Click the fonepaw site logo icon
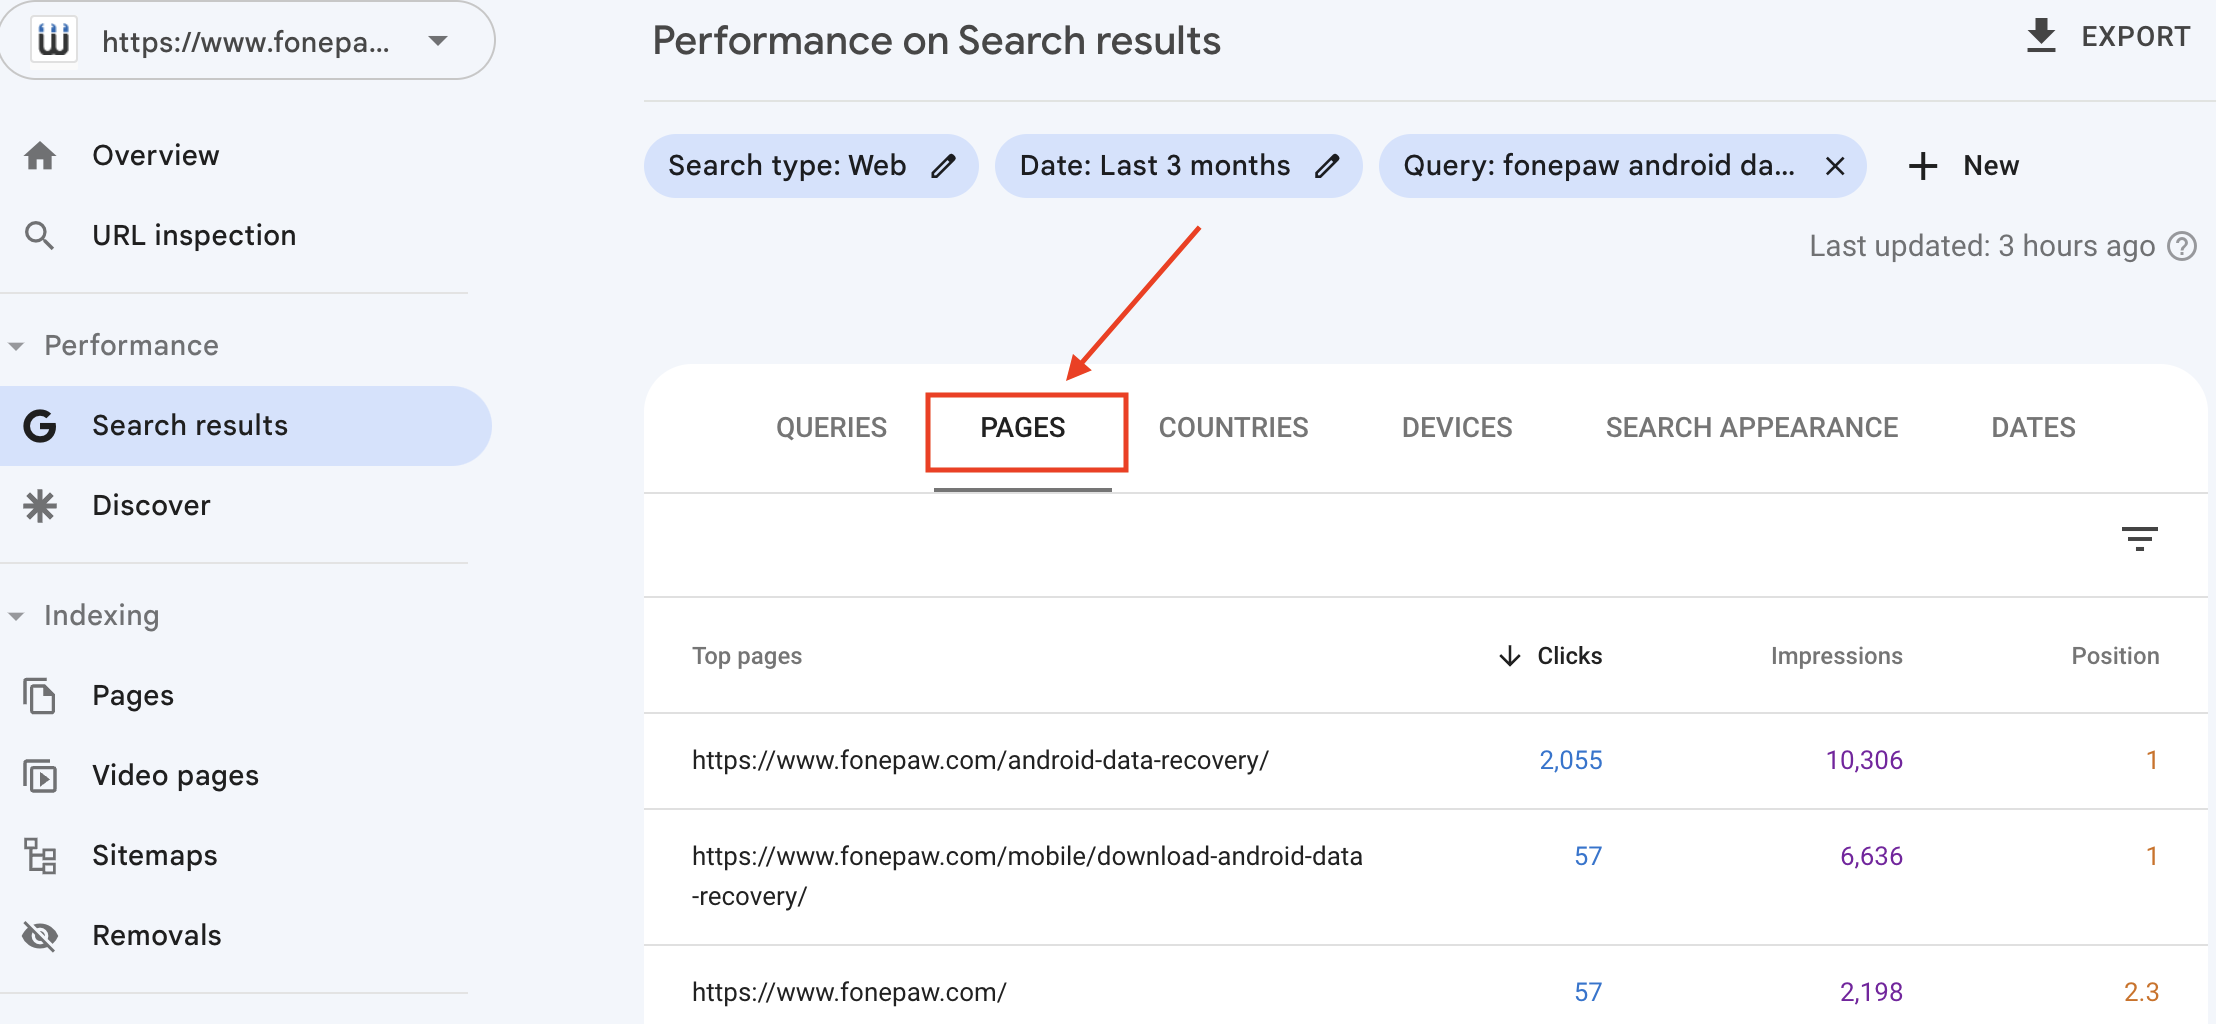The width and height of the screenshot is (2216, 1024). click(x=53, y=40)
